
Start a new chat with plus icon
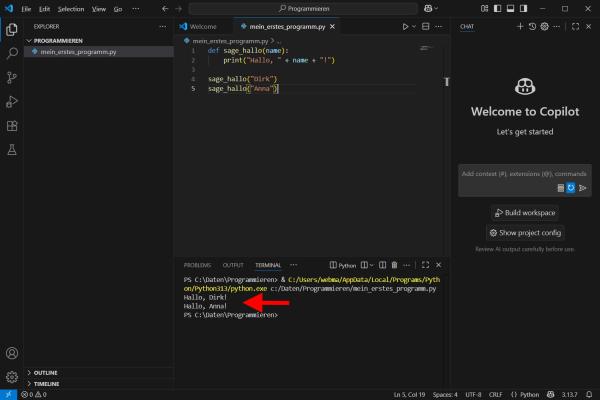tap(520, 26)
